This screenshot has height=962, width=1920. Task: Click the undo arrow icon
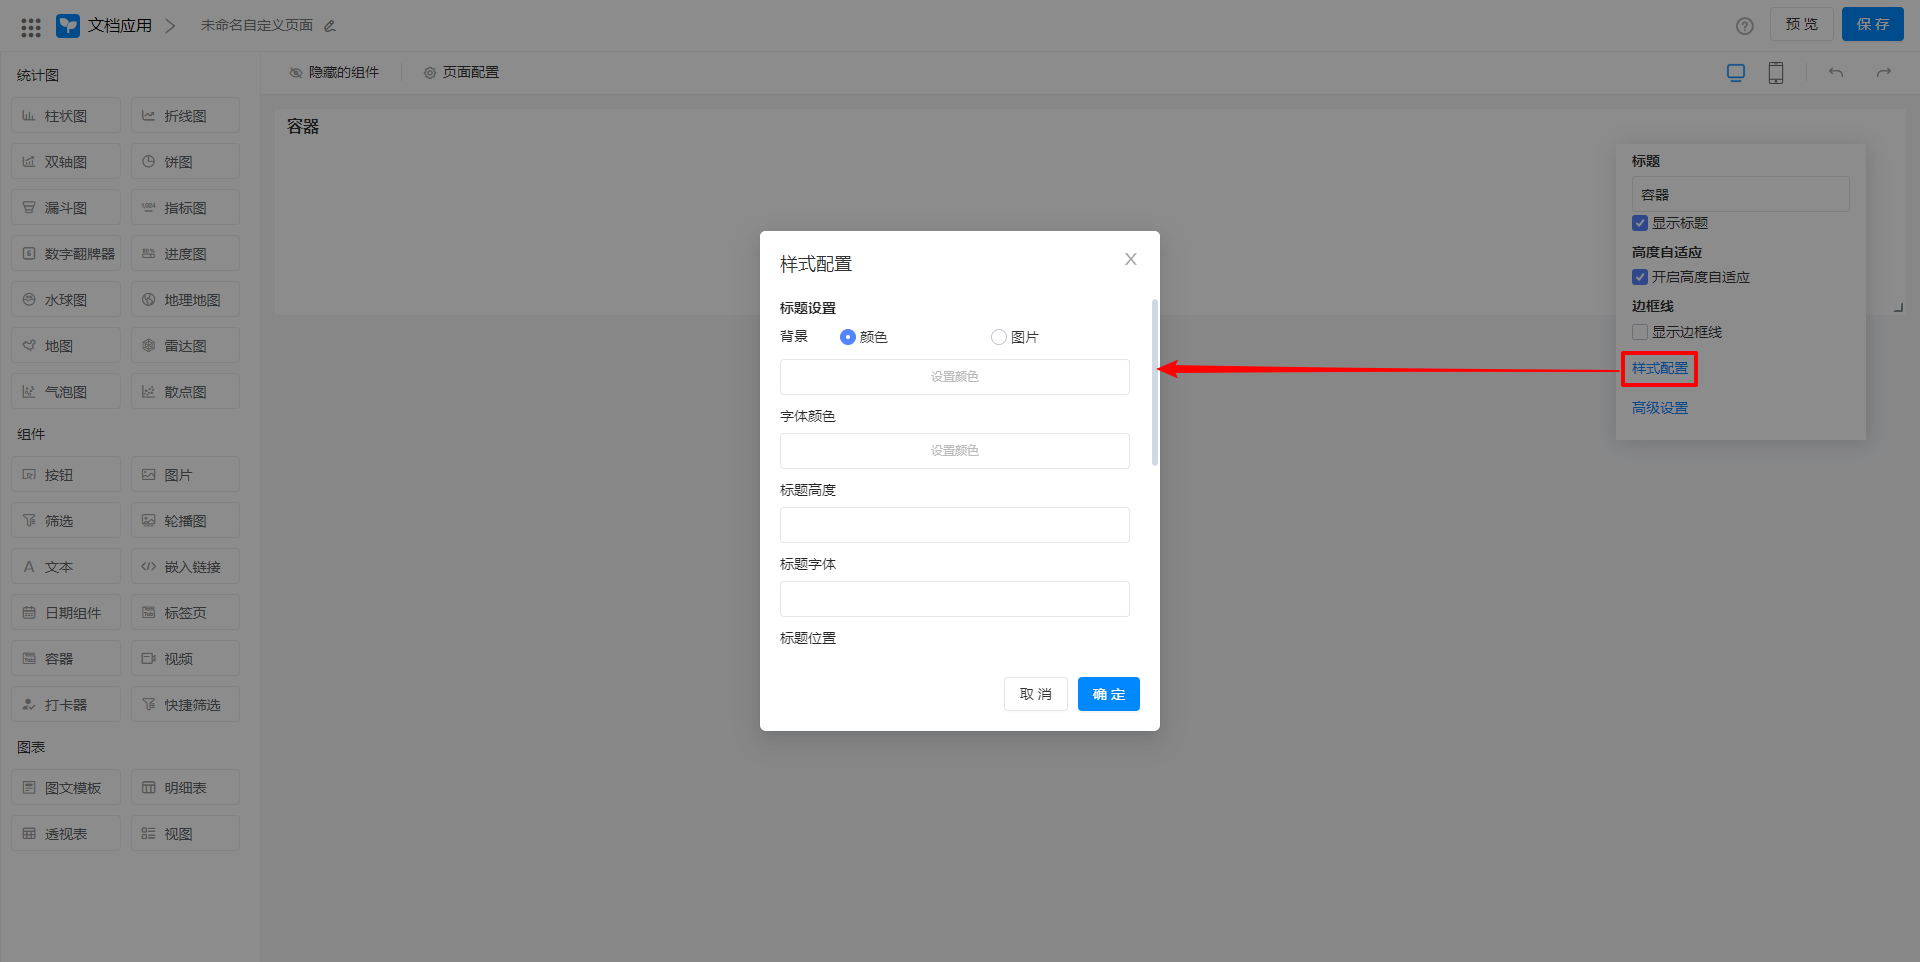pyautogui.click(x=1836, y=73)
